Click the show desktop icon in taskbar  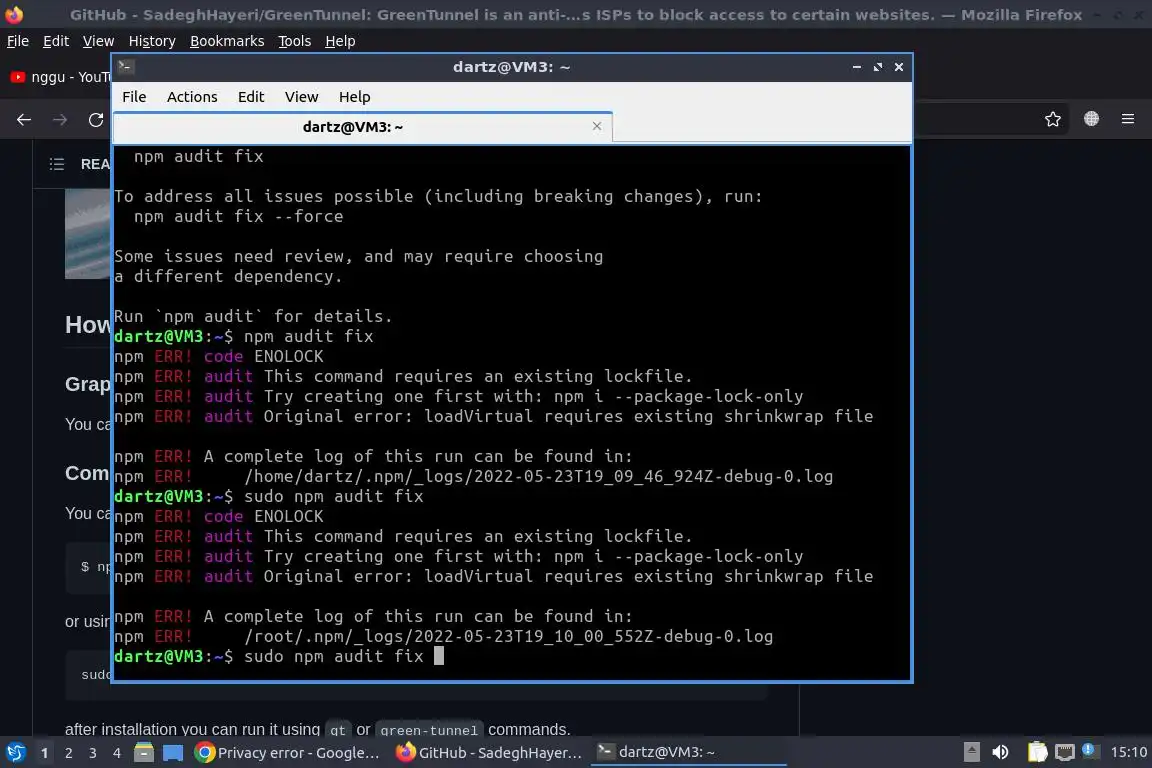tap(173, 753)
